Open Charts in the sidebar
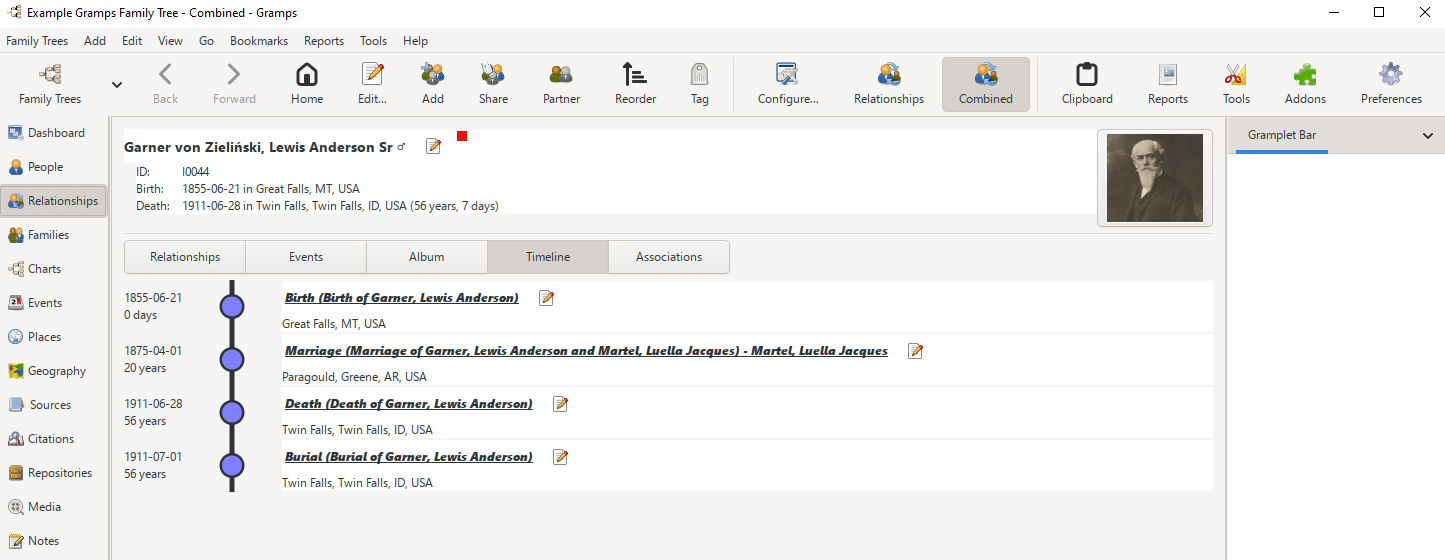 (x=54, y=269)
